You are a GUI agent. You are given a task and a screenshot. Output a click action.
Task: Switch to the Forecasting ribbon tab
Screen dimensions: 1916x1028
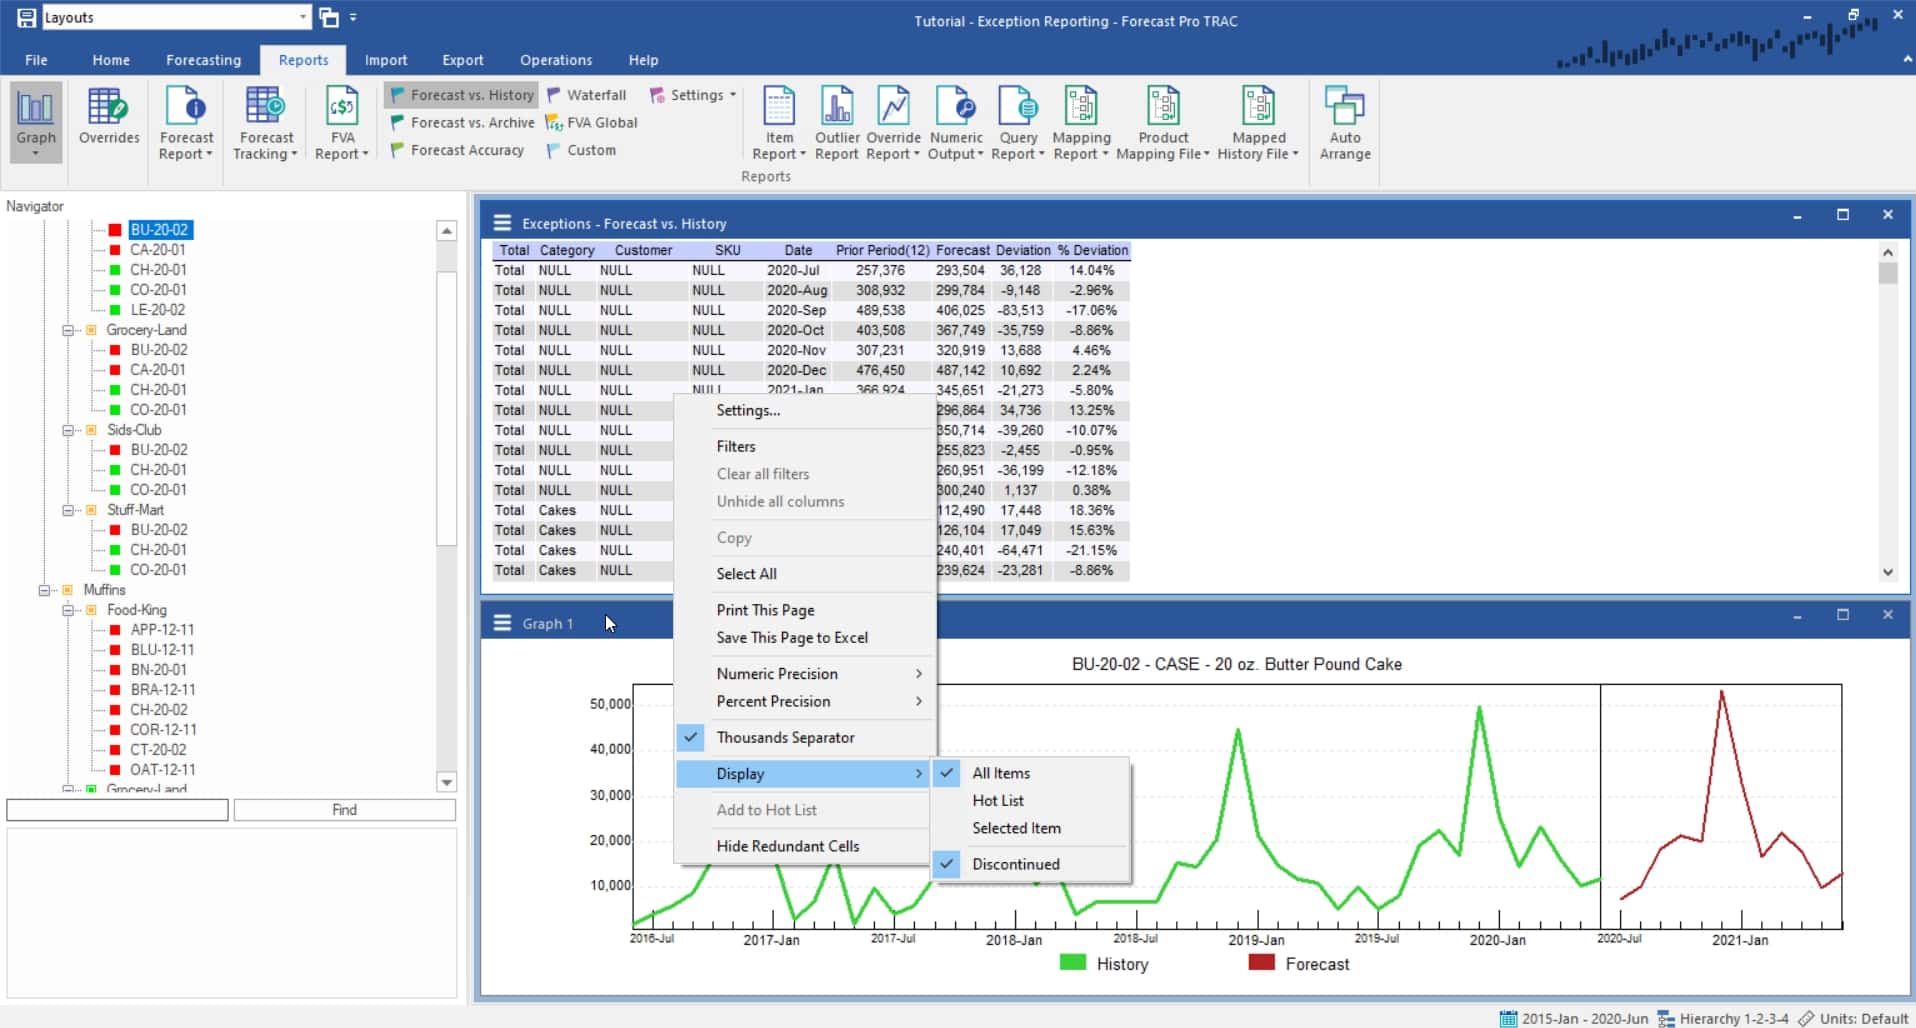click(203, 60)
